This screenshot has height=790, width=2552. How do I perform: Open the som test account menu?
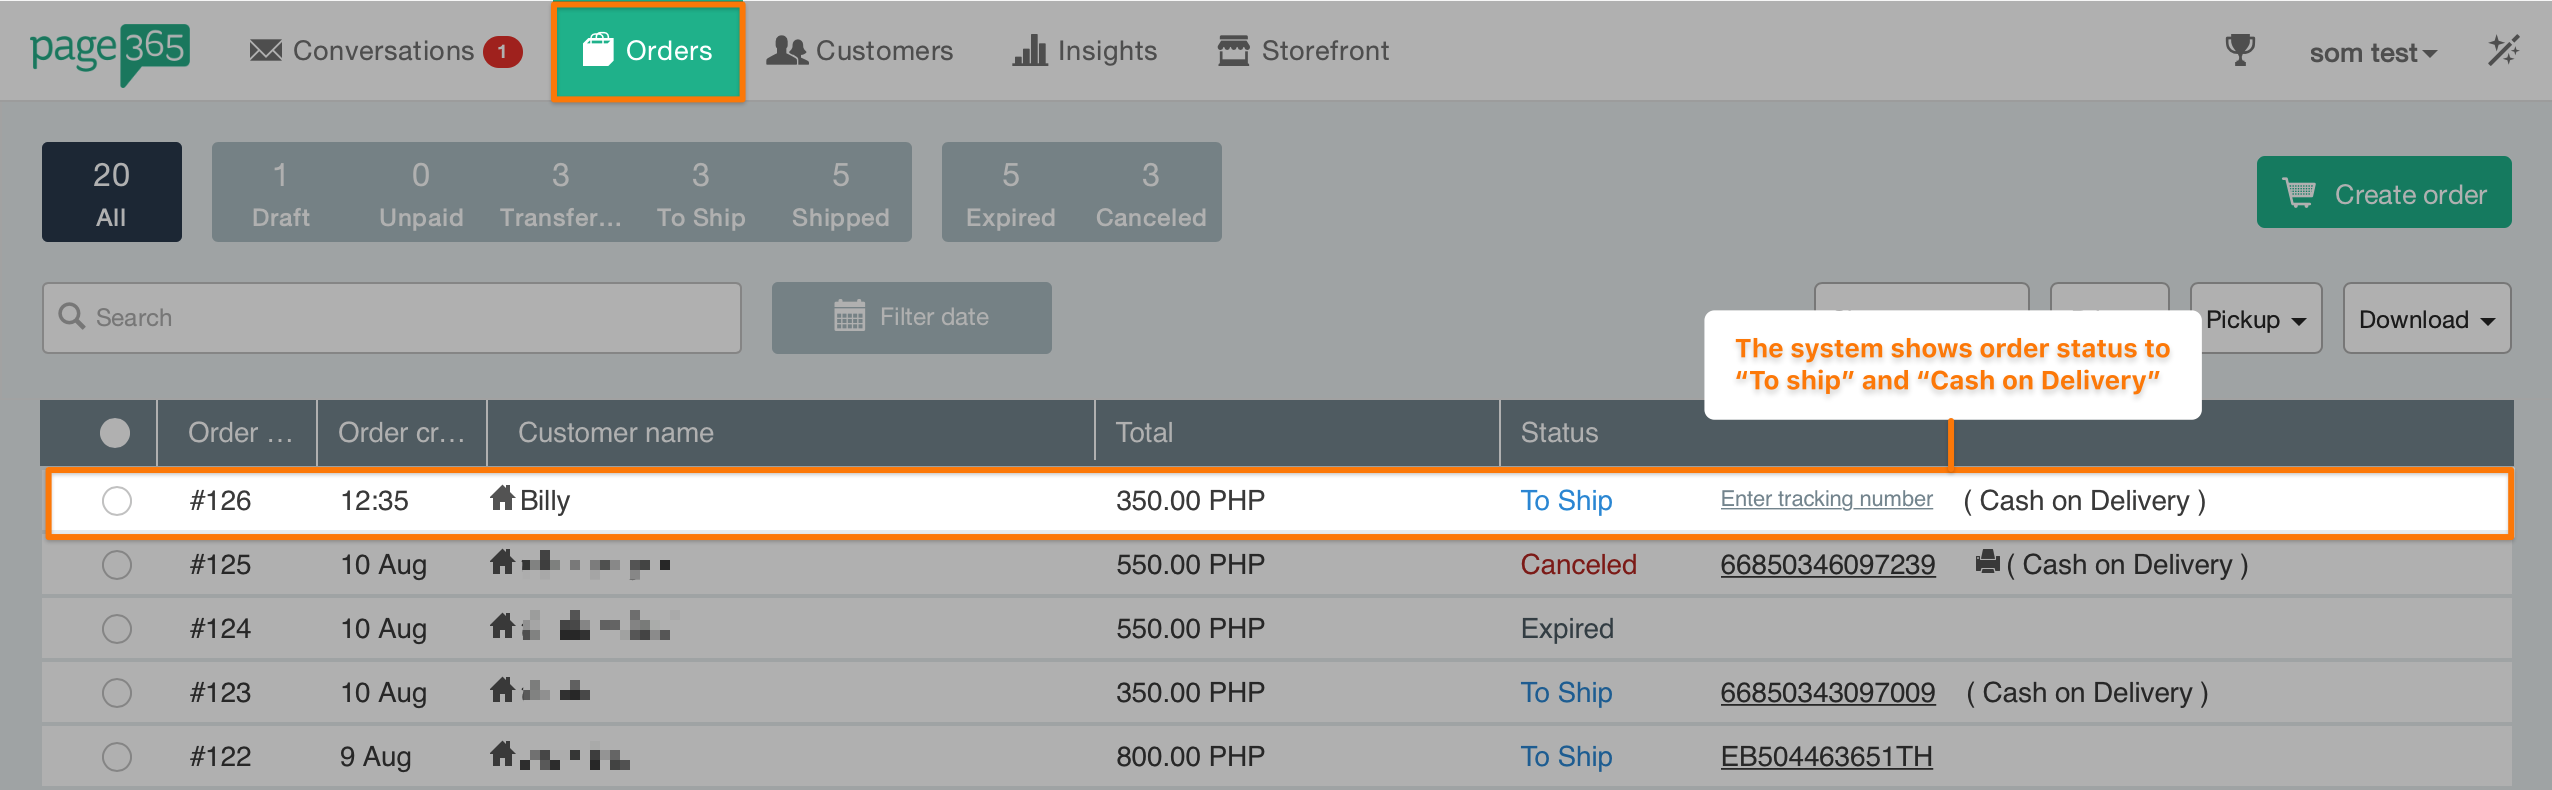tap(2372, 53)
